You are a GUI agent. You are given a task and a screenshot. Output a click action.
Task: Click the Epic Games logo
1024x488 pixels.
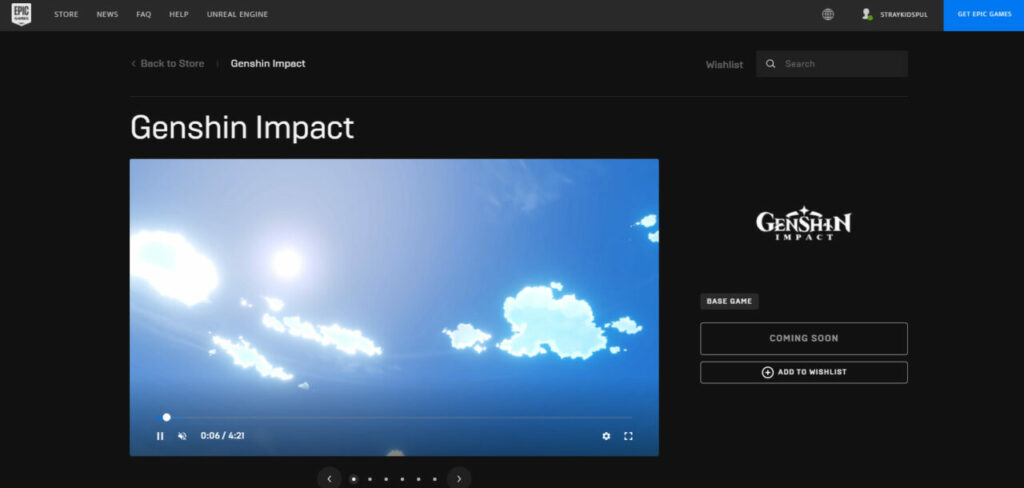coord(21,14)
